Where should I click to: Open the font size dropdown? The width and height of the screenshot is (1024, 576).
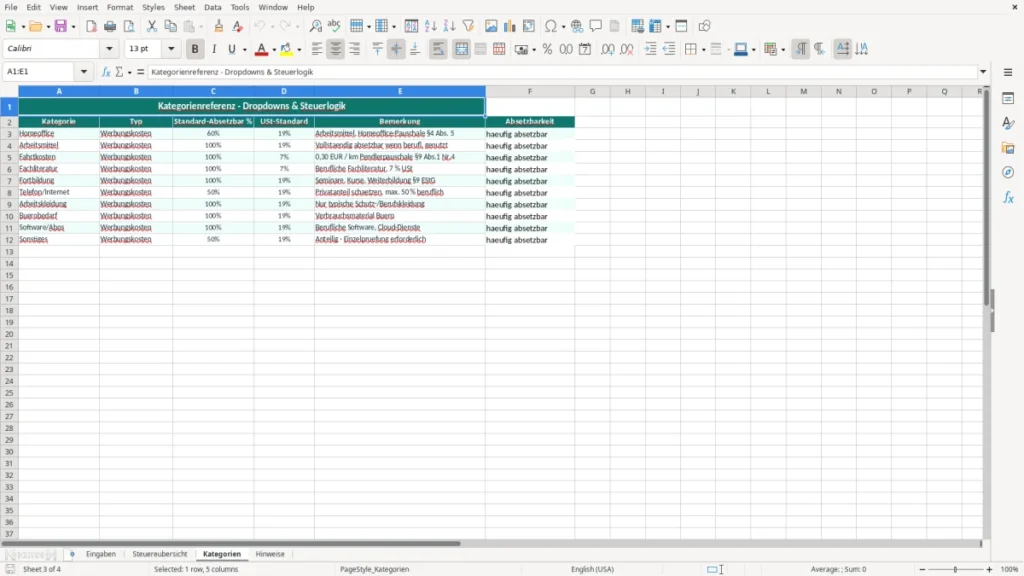(171, 48)
